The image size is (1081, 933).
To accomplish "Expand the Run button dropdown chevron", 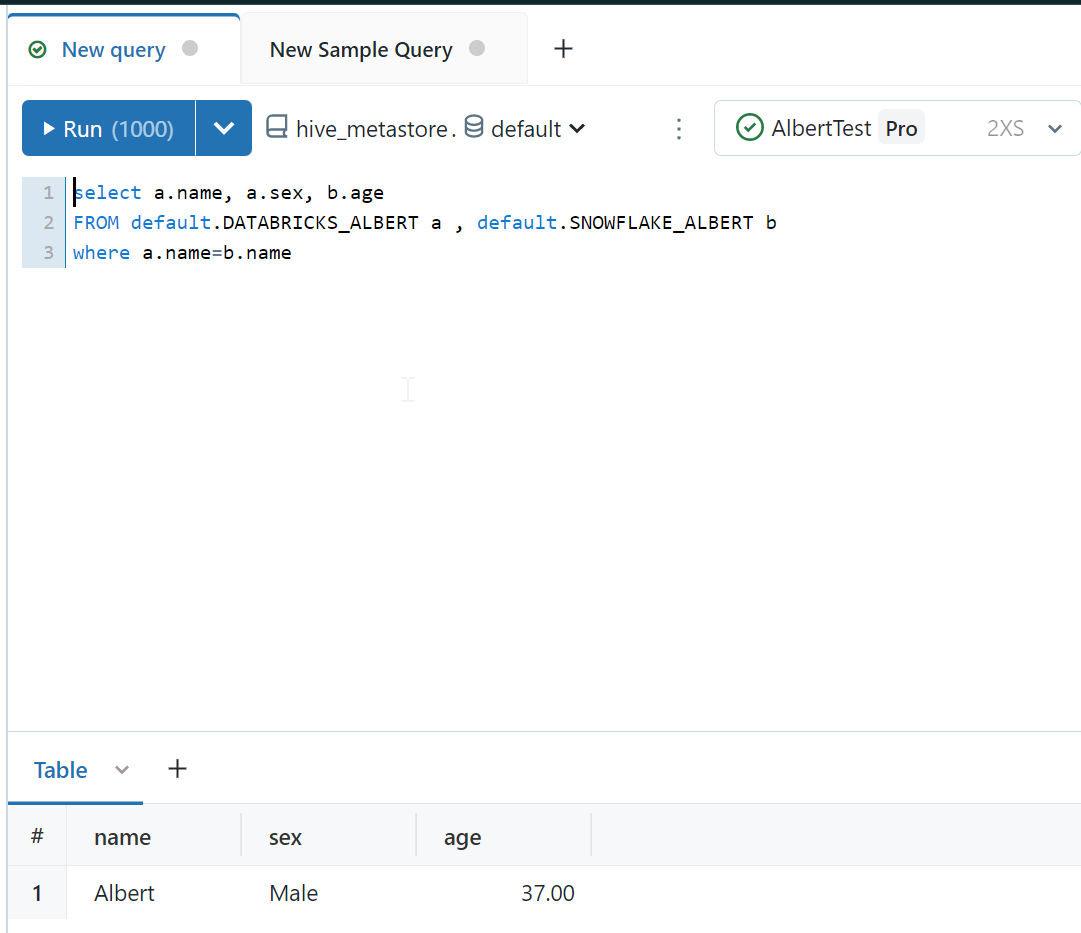I will 224,128.
